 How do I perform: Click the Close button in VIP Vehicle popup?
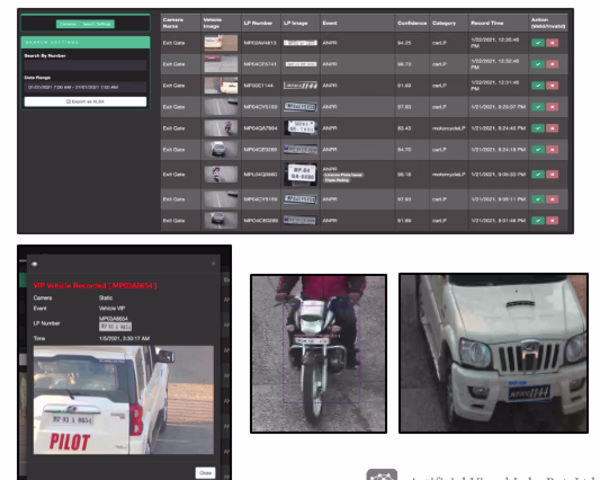click(205, 473)
